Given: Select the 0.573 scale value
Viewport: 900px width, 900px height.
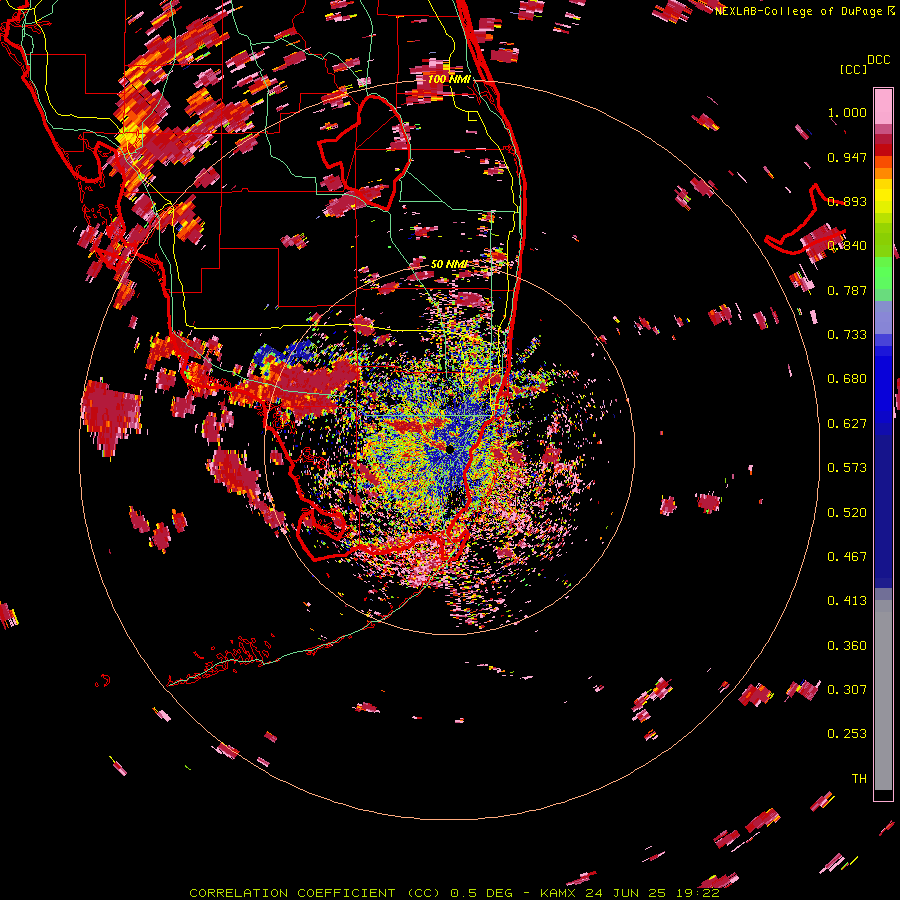Looking at the screenshot, I should pos(847,468).
